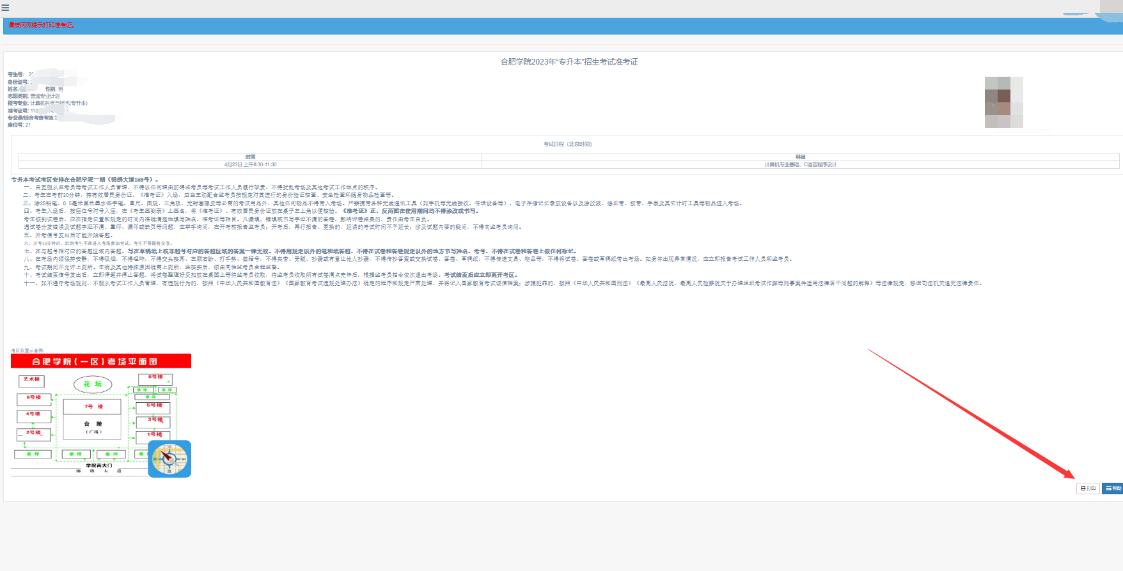Open the hamburger menu icon
The width and height of the screenshot is (1123, 571).
tap(5, 7)
